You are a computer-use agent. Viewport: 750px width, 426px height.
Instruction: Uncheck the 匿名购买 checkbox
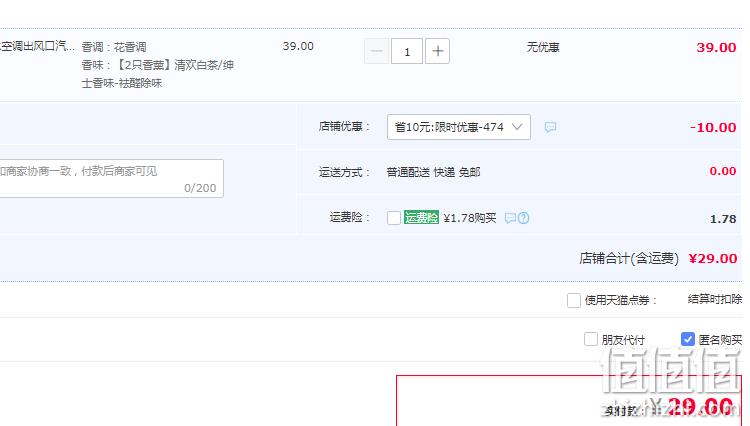(x=687, y=339)
